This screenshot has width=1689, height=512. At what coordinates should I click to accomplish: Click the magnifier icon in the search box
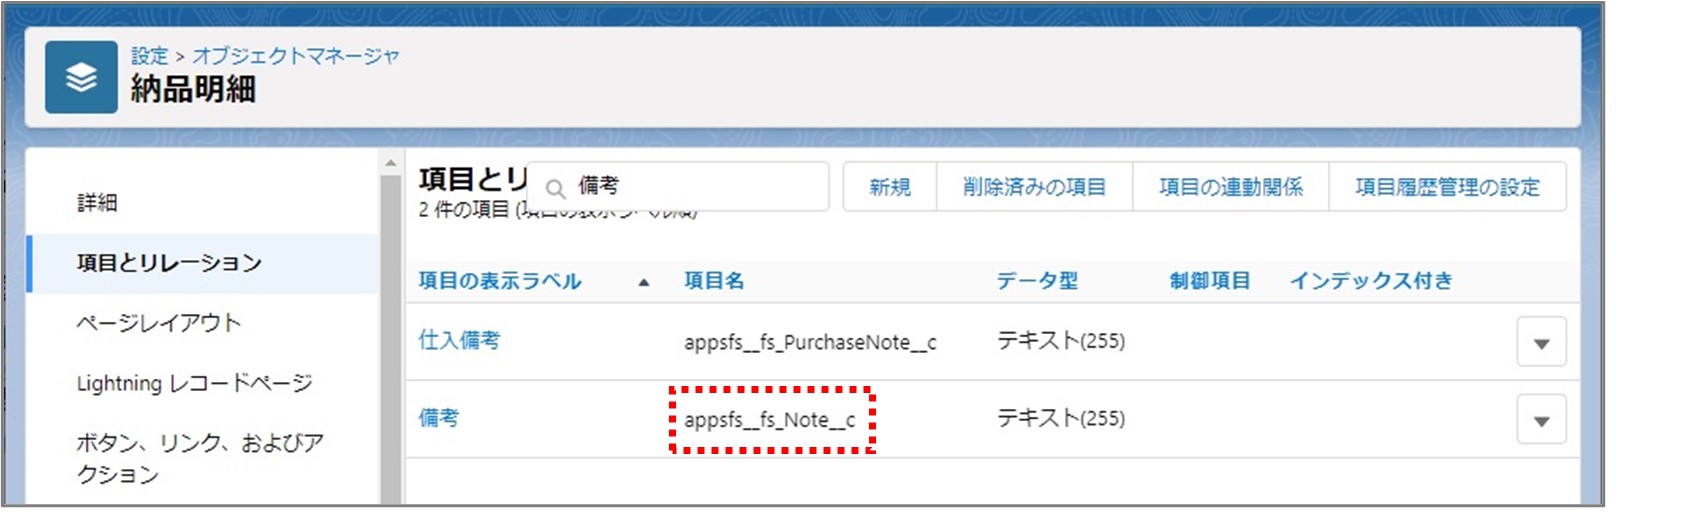[x=555, y=188]
